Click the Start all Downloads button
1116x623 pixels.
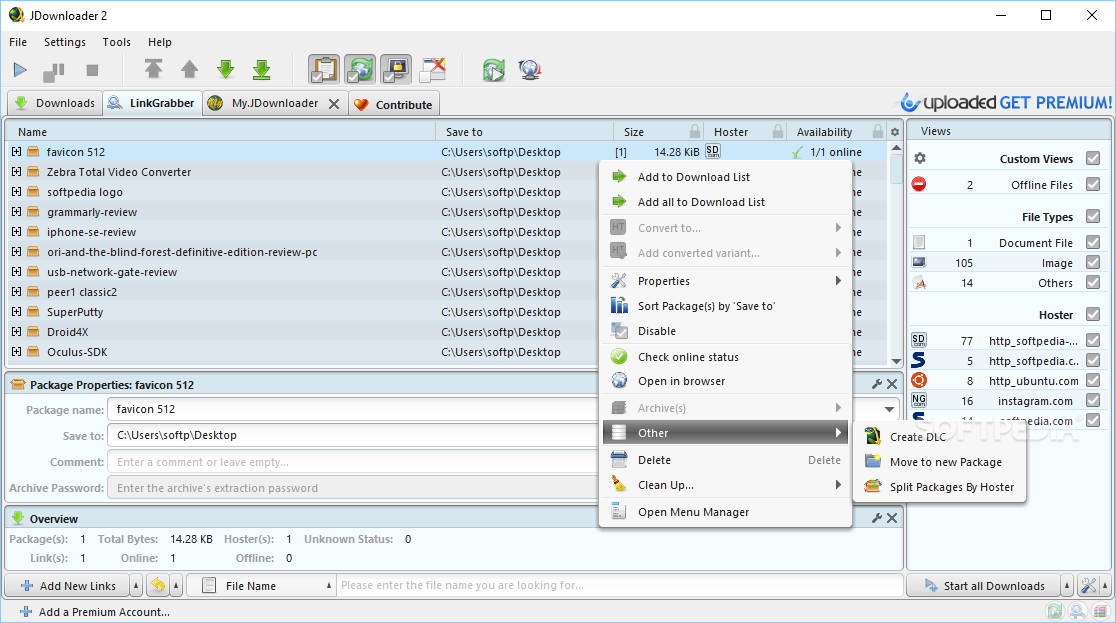tap(984, 585)
